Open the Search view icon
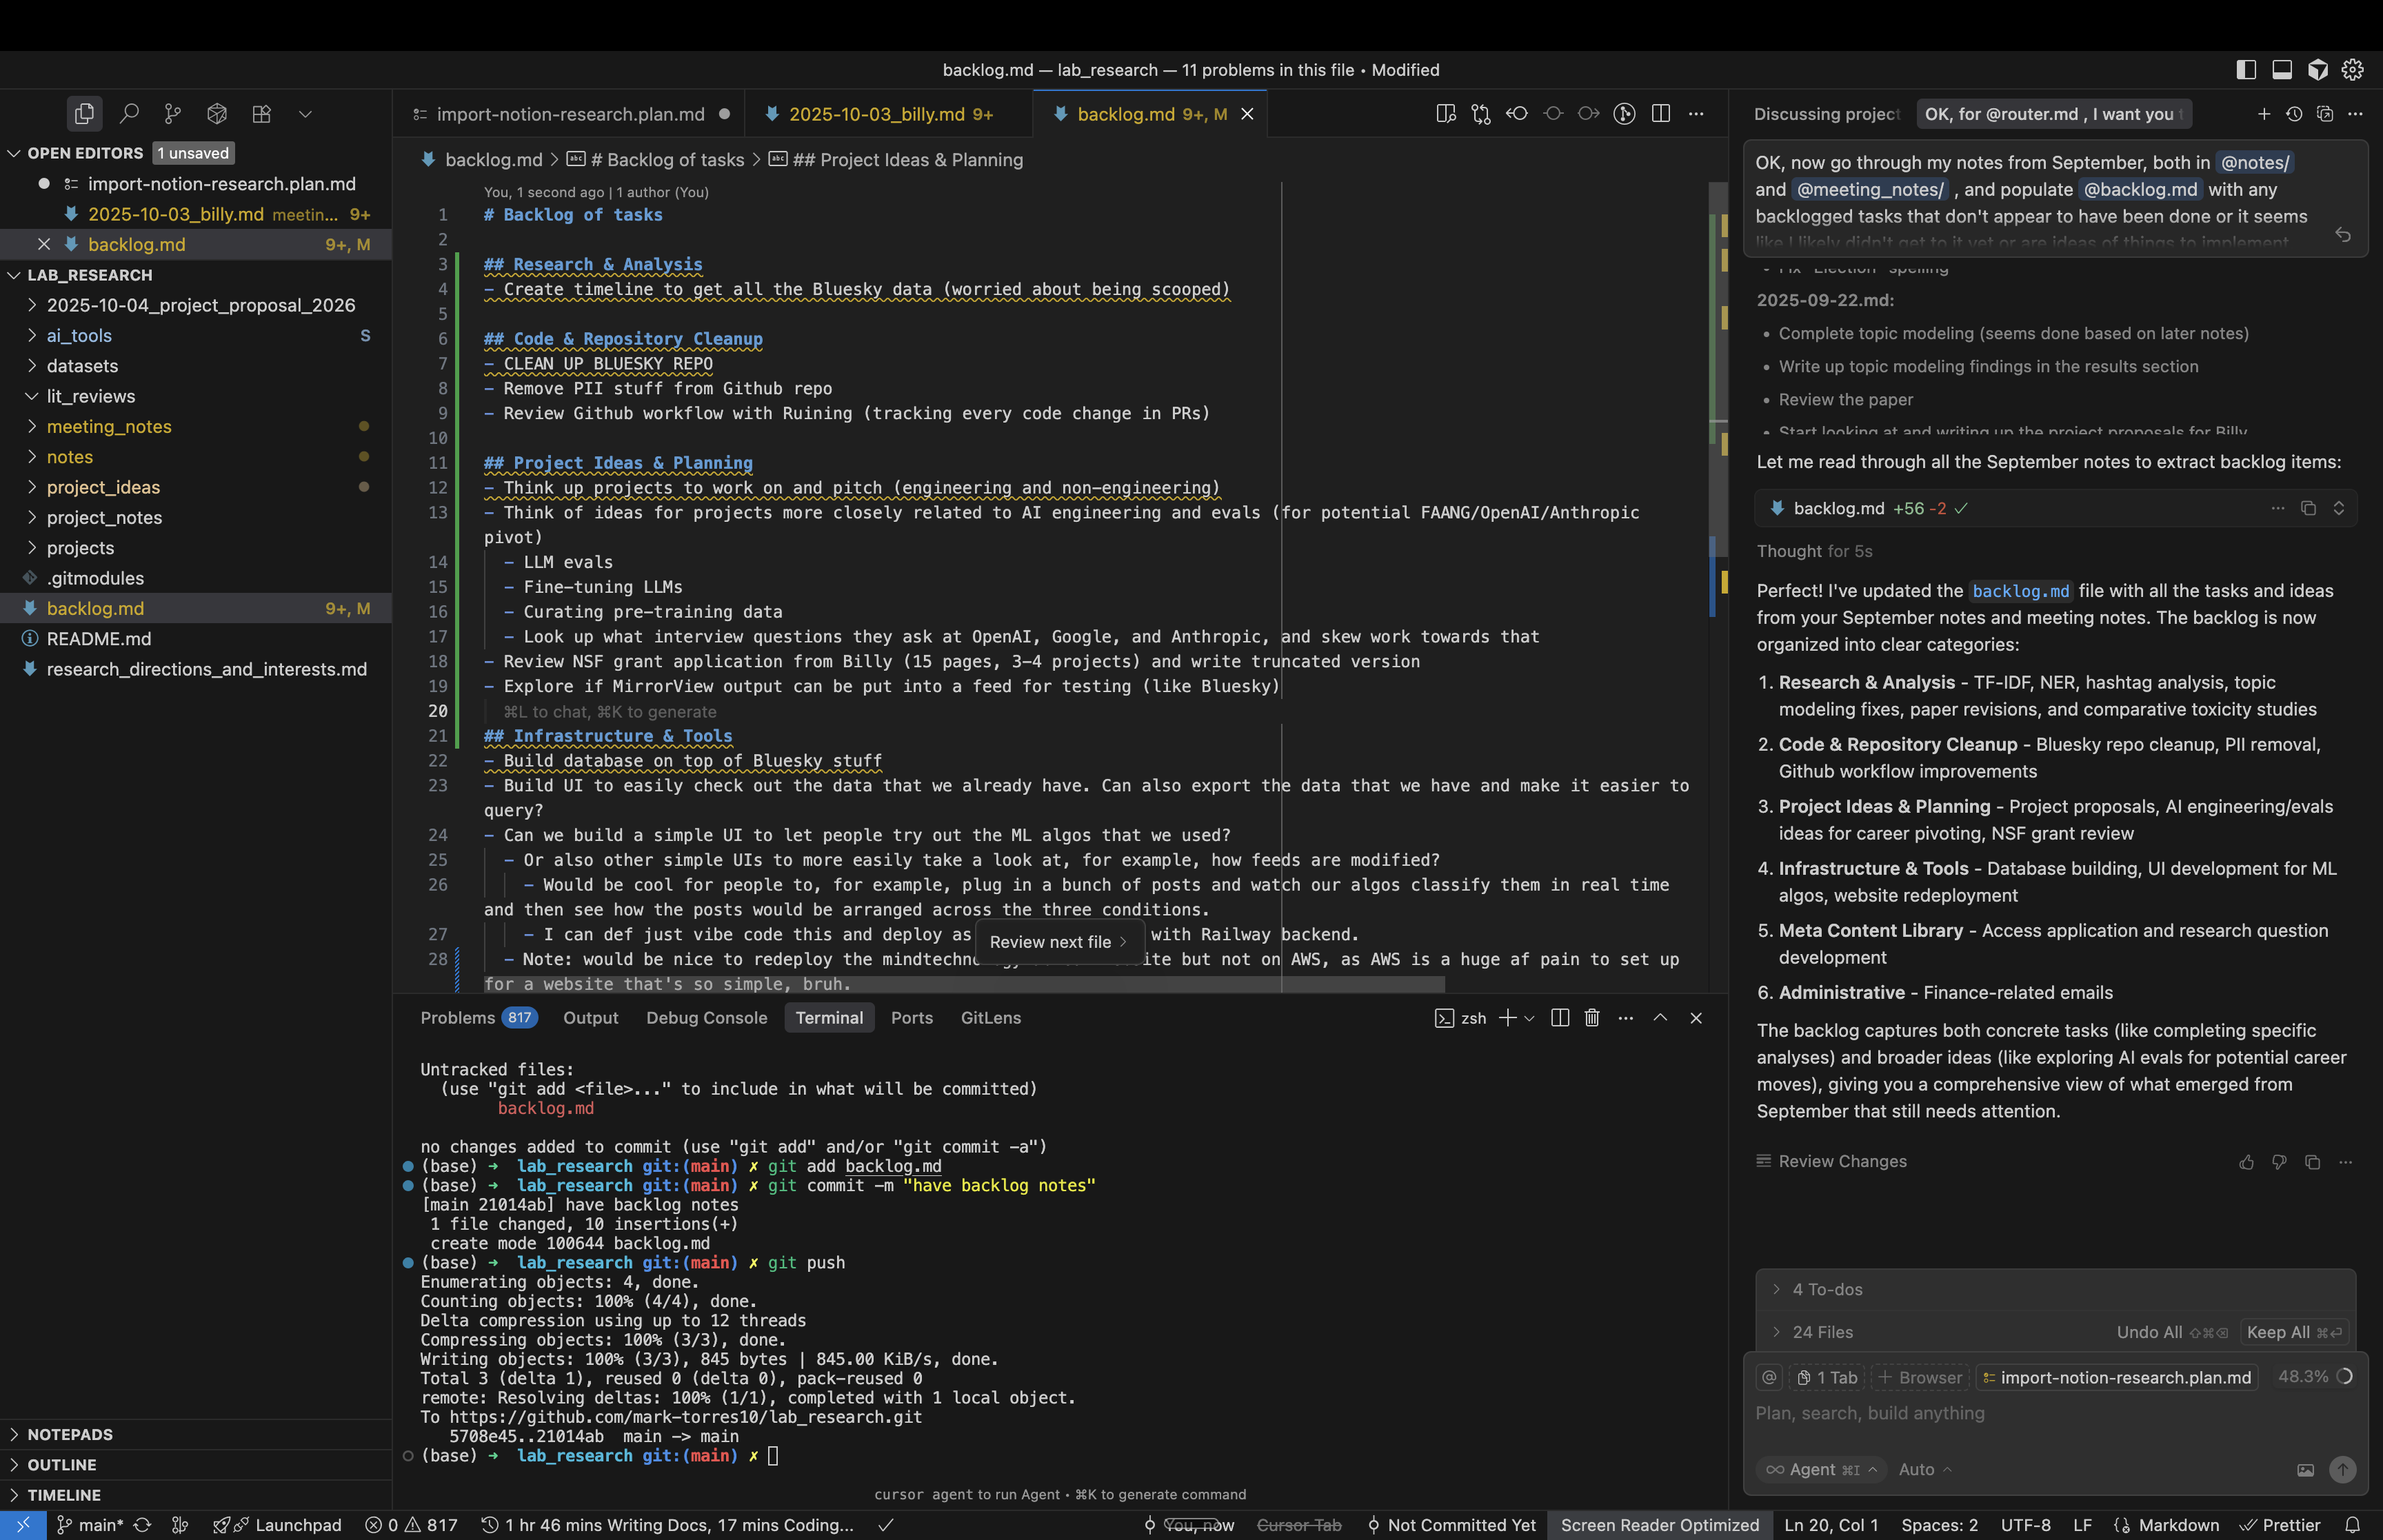 tap(129, 114)
